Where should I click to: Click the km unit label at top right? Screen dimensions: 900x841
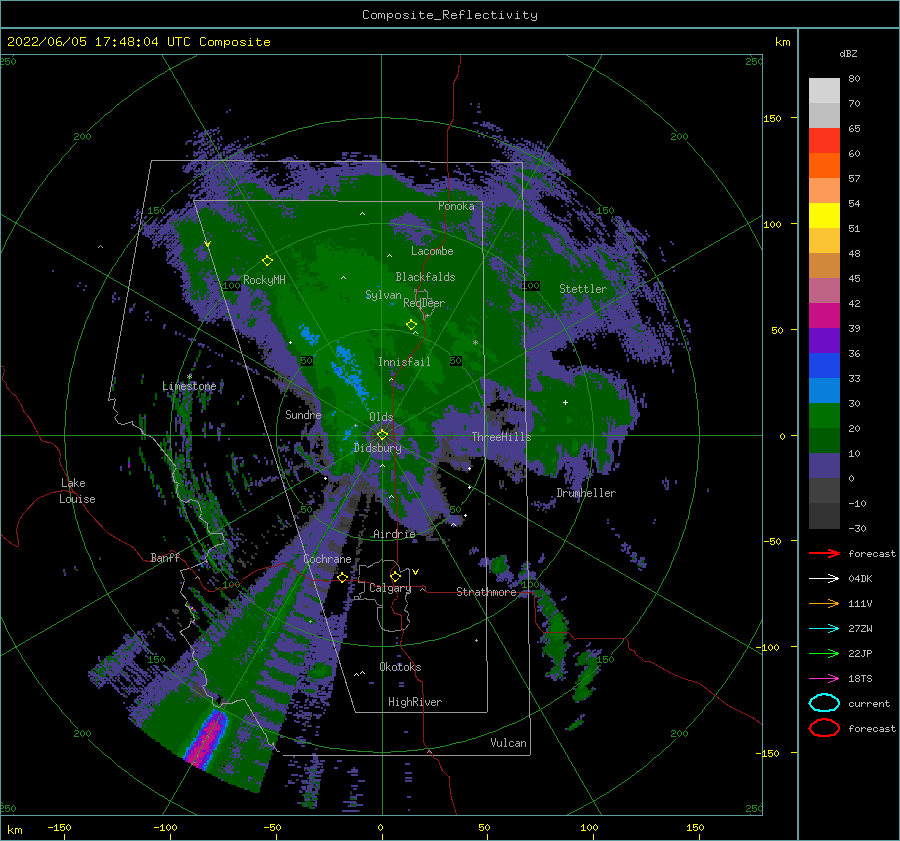coord(782,42)
